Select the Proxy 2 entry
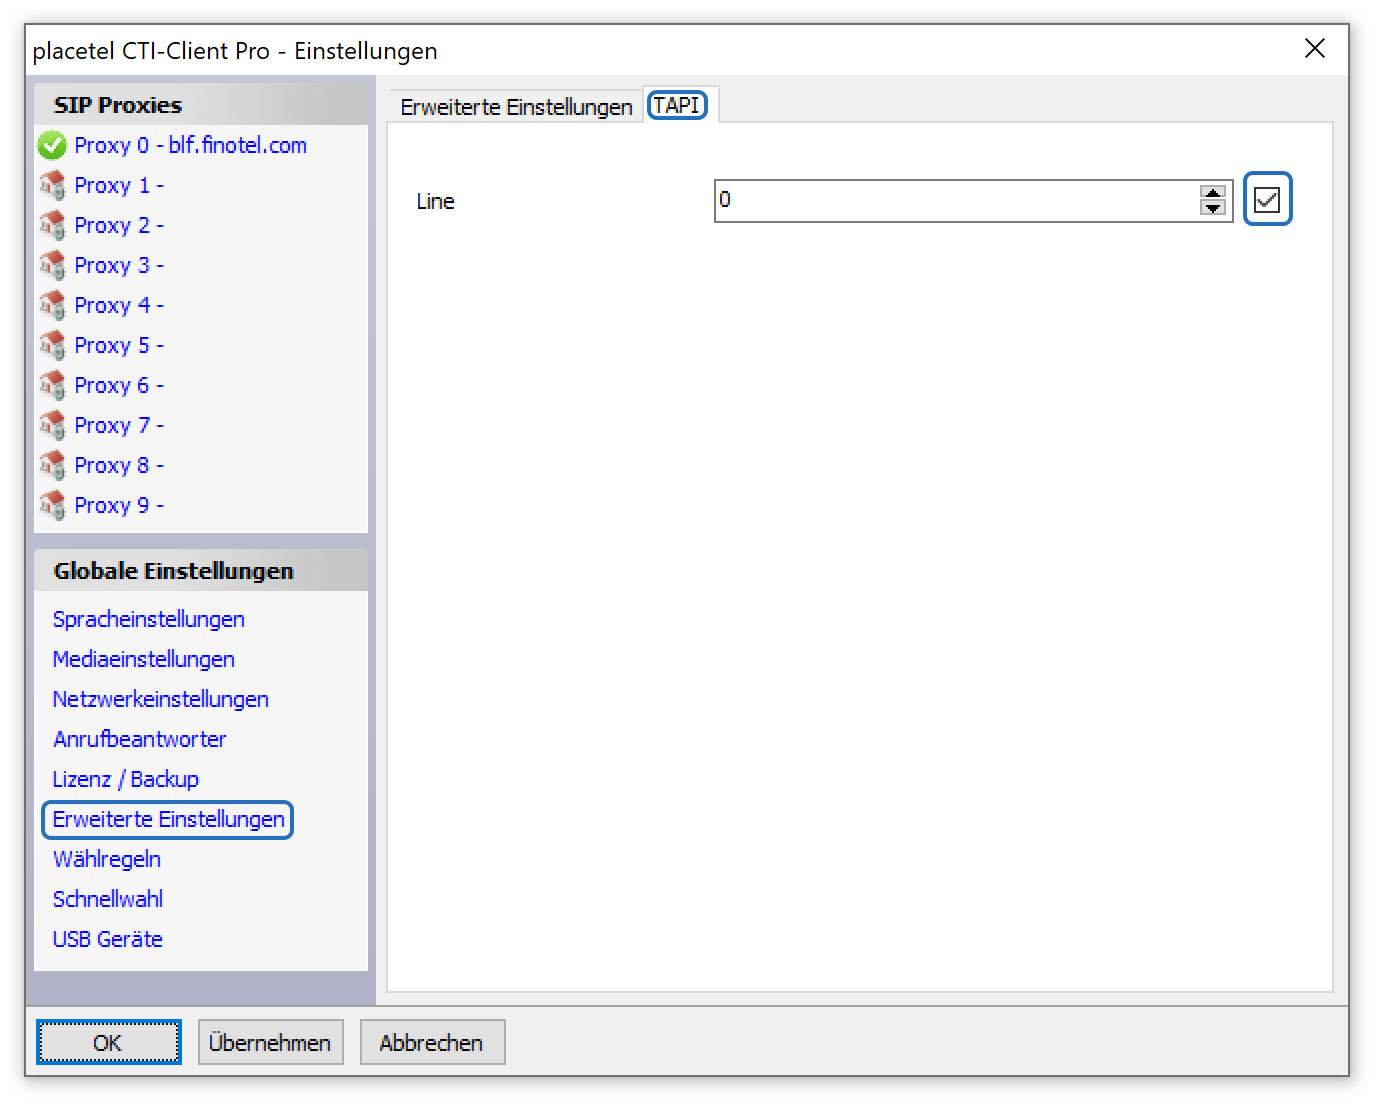Image resolution: width=1381 pixels, height=1110 pixels. point(119,226)
